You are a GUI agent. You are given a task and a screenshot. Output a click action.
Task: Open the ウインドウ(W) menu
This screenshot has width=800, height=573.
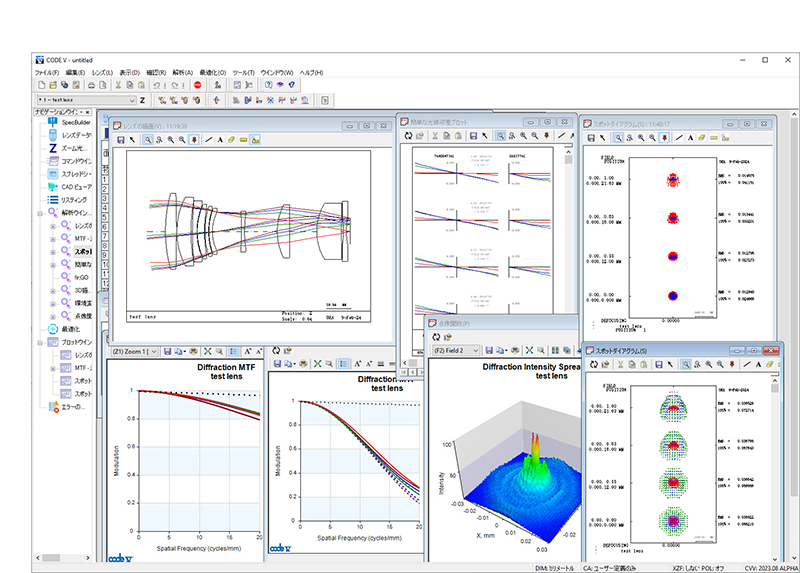pyautogui.click(x=277, y=73)
